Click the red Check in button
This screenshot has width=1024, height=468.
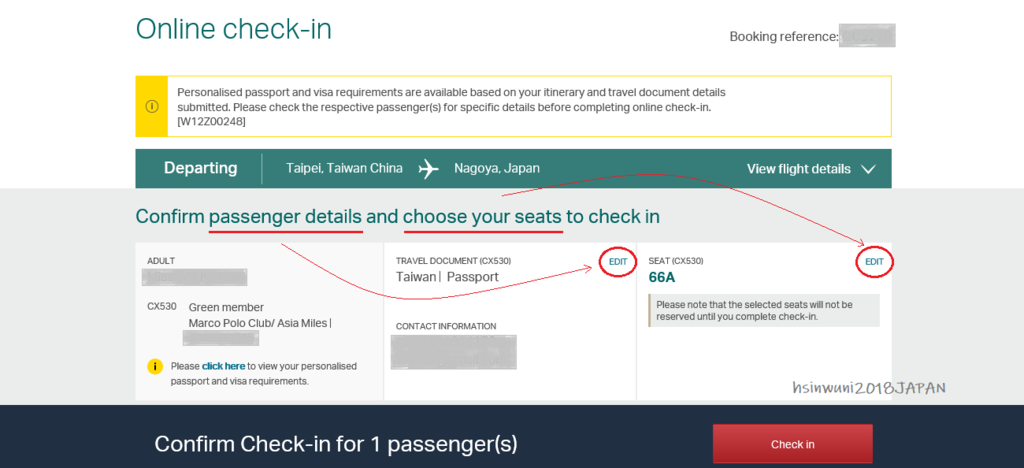pos(792,445)
